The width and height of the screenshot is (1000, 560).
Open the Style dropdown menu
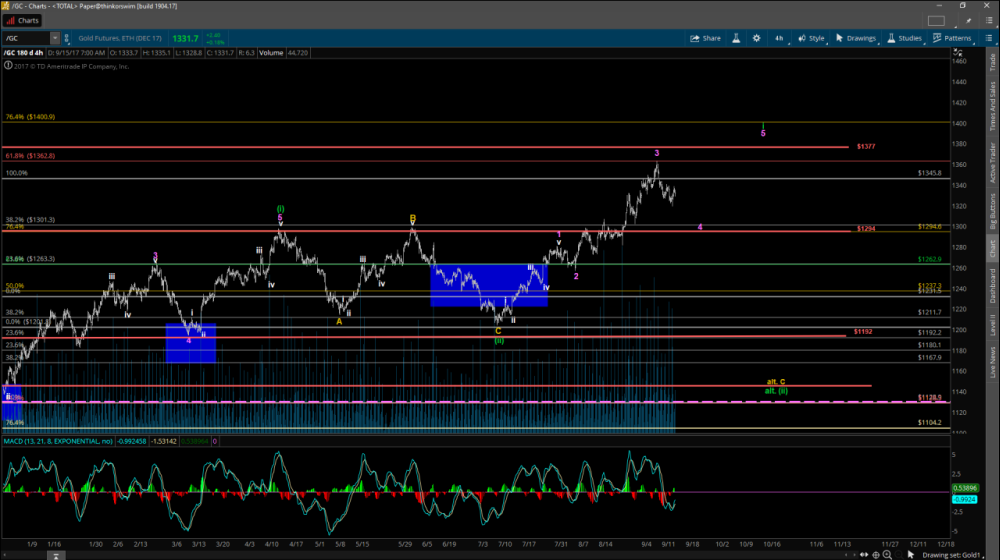(811, 38)
